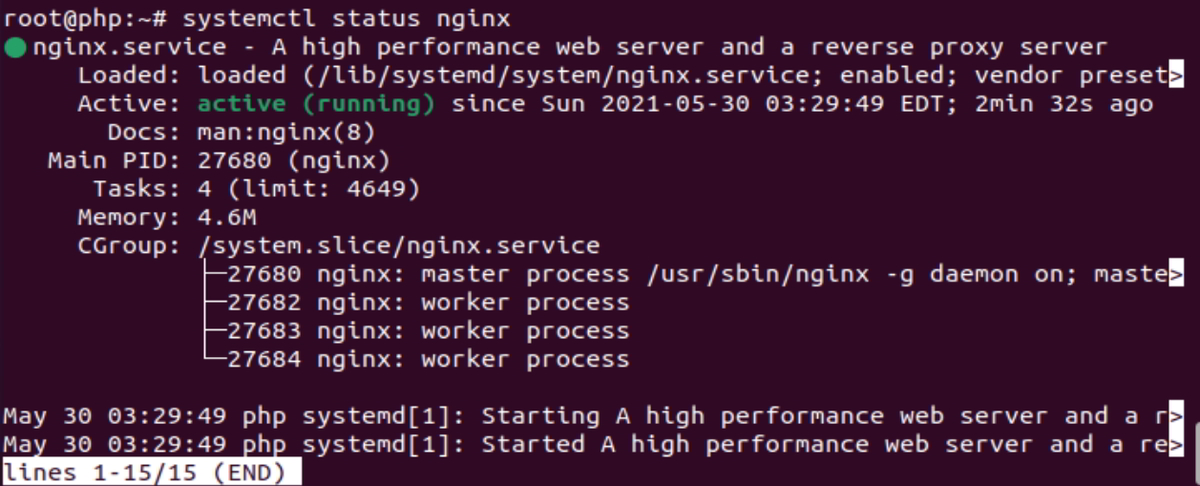The image size is (1200, 486).
Task: Click the truncation marker on master process line
Action: click(x=1176, y=274)
